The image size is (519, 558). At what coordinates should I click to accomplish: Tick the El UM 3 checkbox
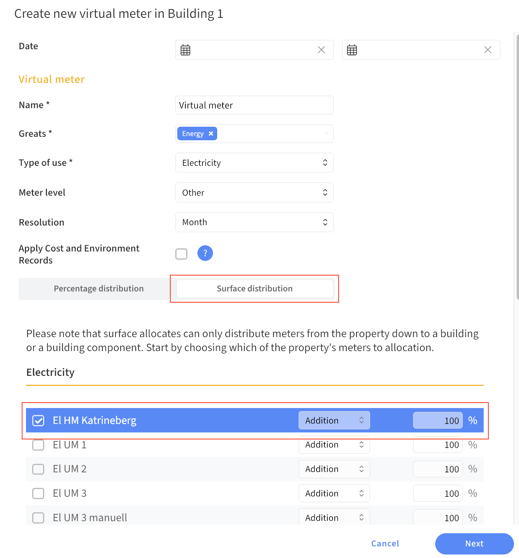pyautogui.click(x=38, y=493)
